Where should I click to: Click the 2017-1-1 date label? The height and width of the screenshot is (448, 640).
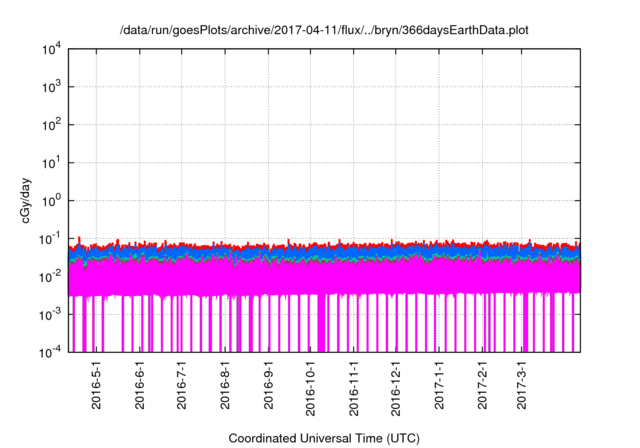pyautogui.click(x=439, y=385)
